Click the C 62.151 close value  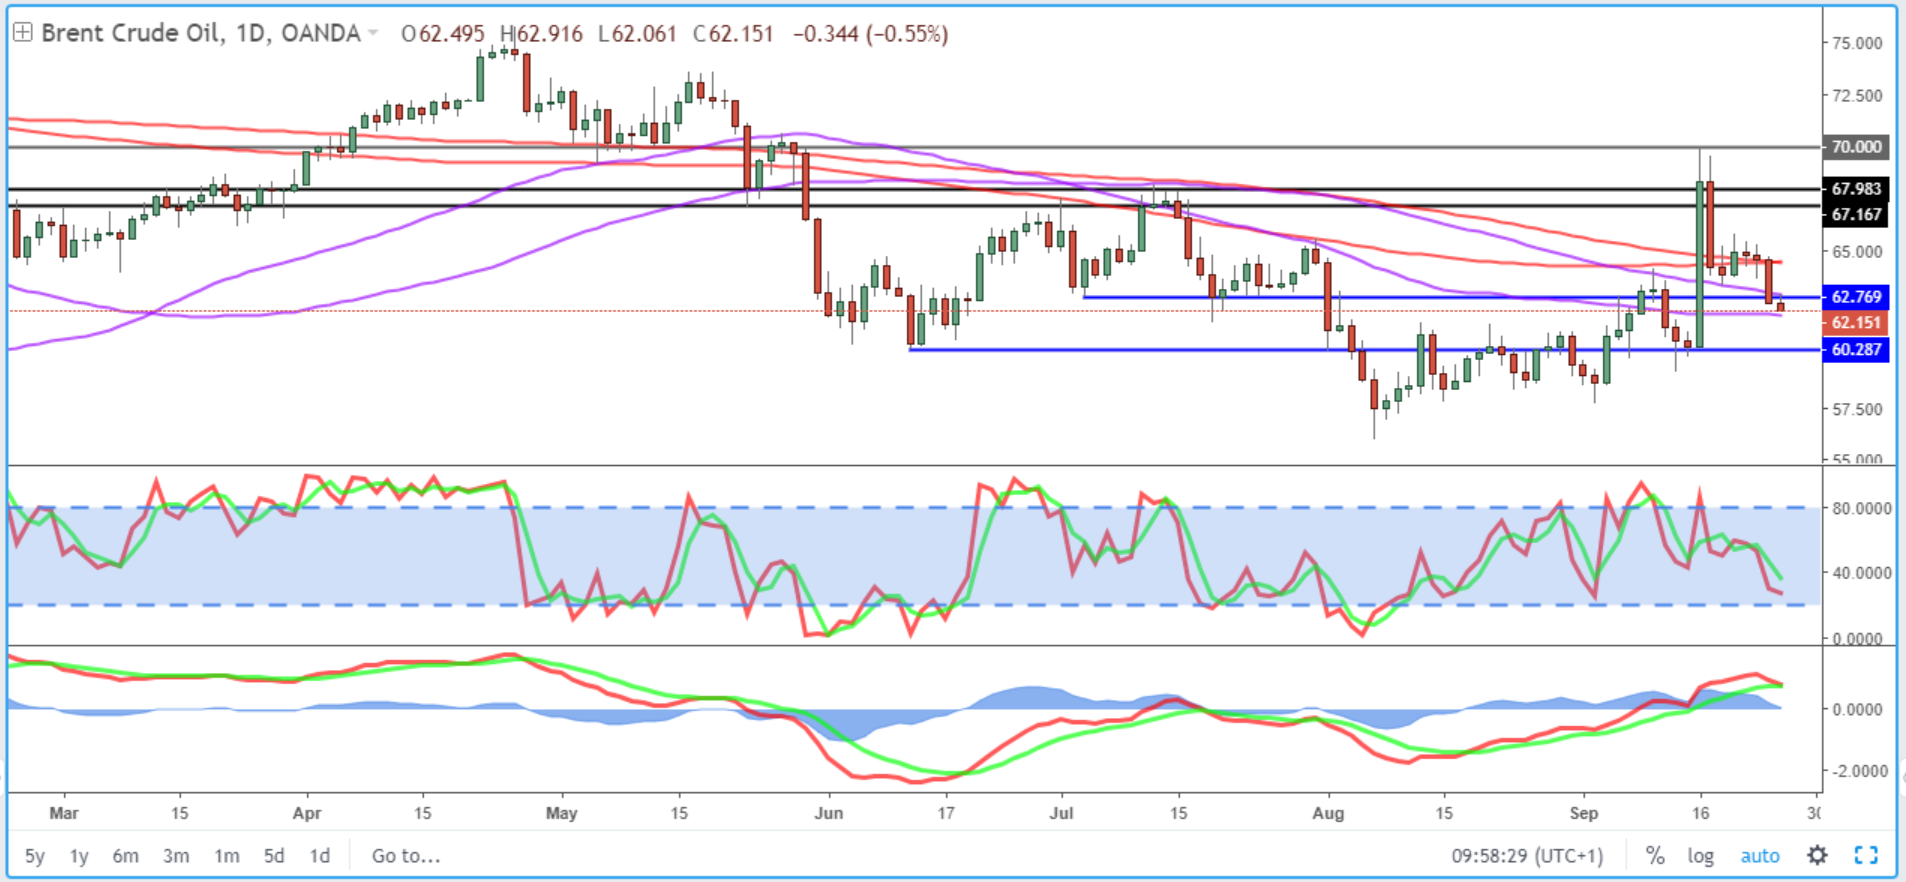[733, 34]
